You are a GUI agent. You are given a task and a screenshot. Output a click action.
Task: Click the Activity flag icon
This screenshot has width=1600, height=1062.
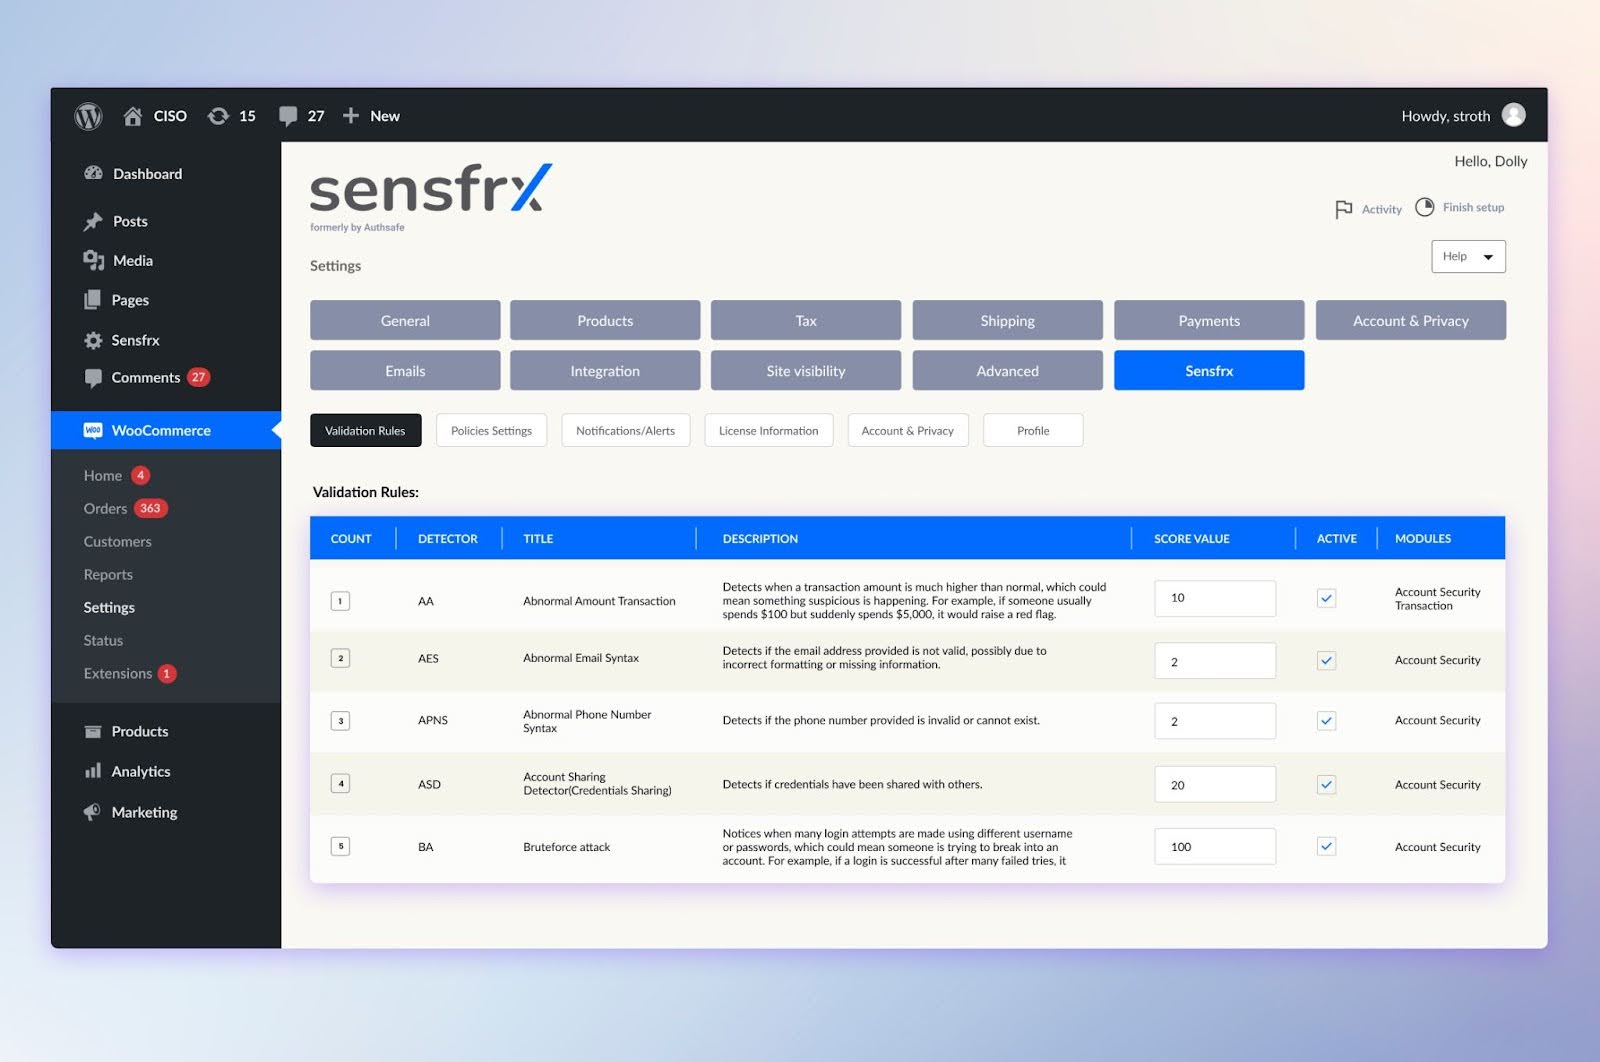[1345, 209]
